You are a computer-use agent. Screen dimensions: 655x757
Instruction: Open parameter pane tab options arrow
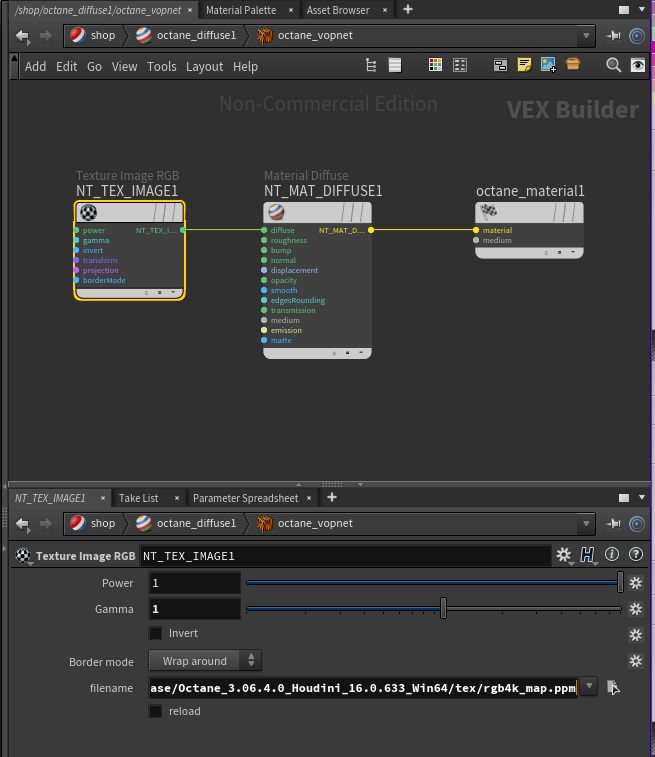(642, 497)
